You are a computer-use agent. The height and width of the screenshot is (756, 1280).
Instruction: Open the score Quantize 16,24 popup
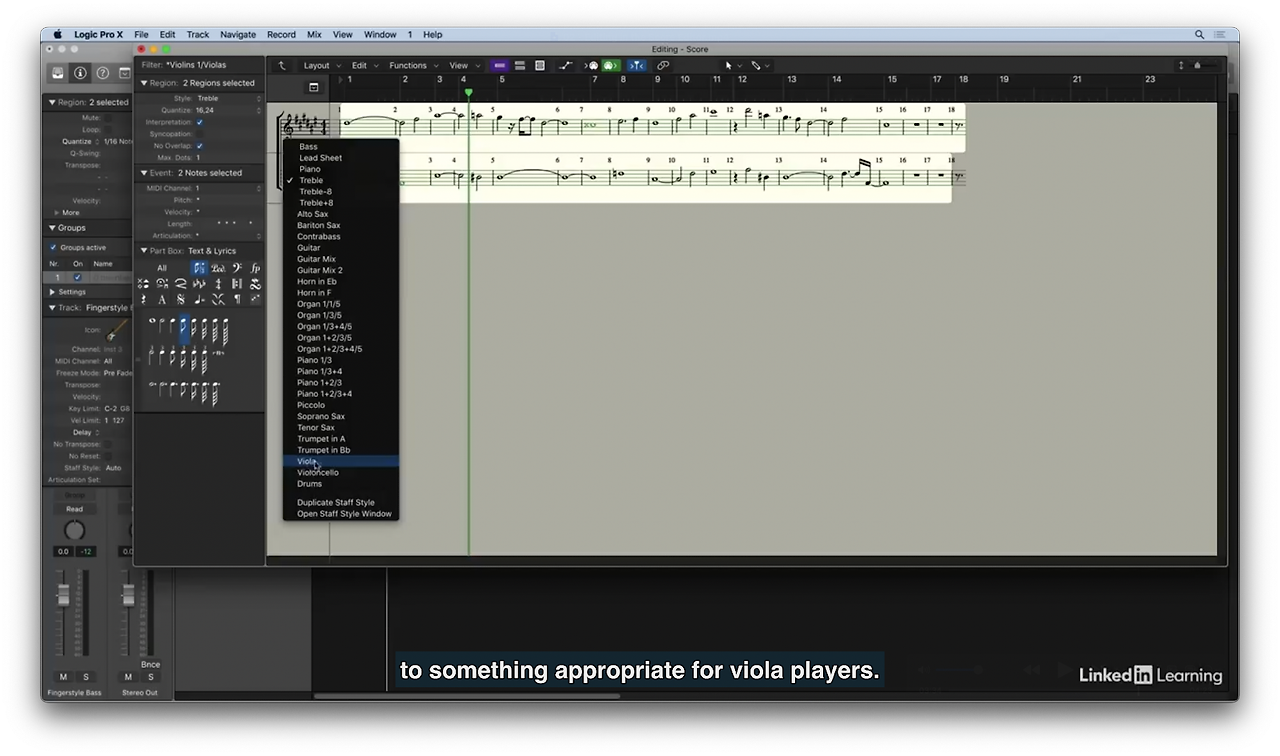[x=229, y=110]
